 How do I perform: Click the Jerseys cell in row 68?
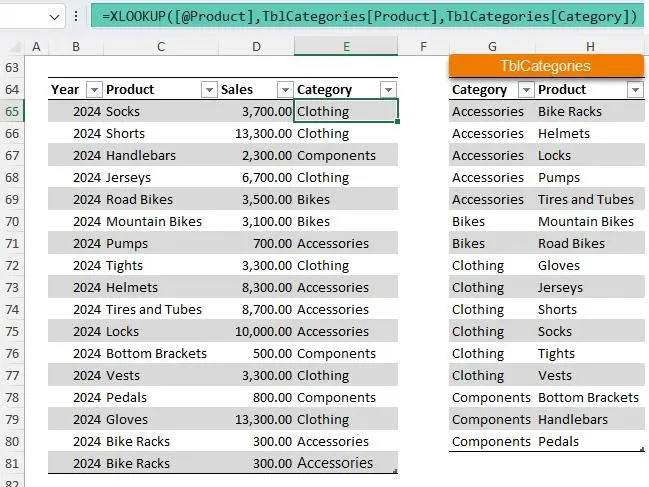coord(161,178)
